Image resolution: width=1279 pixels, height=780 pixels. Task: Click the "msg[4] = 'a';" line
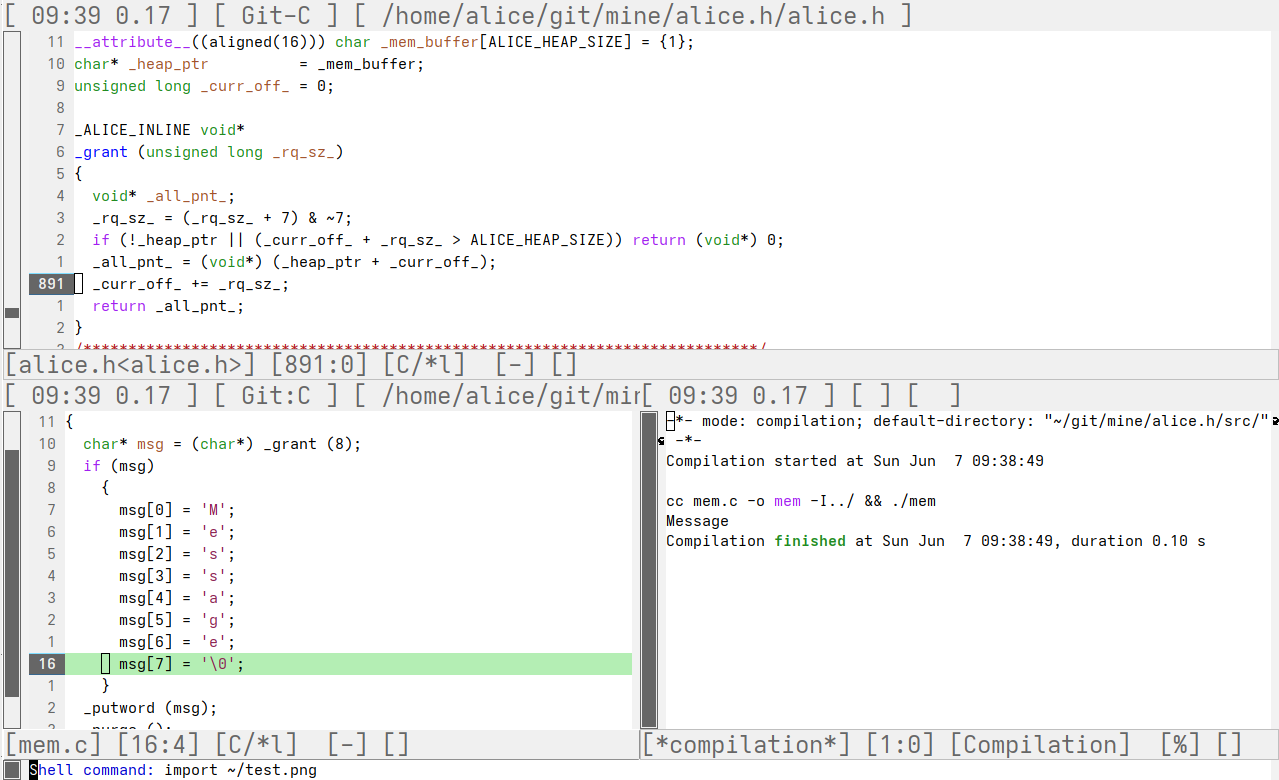point(177,598)
